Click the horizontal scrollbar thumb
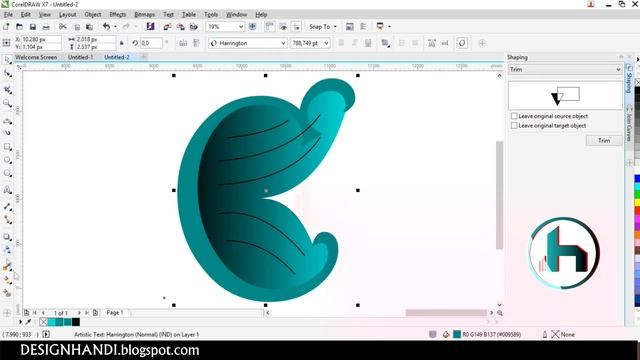This screenshot has height=360, width=640. pos(446,313)
